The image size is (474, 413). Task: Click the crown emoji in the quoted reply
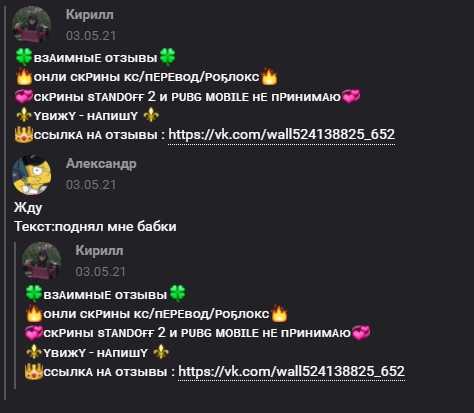point(34,371)
